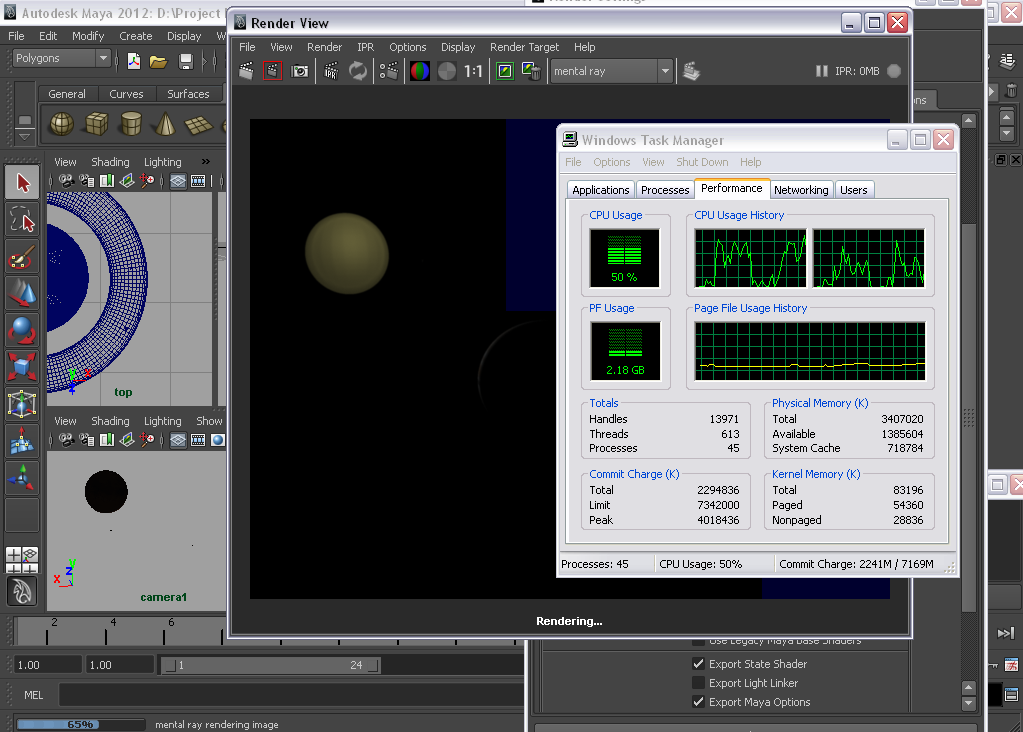Open the Modify menu in Maya
Image resolution: width=1023 pixels, height=732 pixels.
click(88, 36)
